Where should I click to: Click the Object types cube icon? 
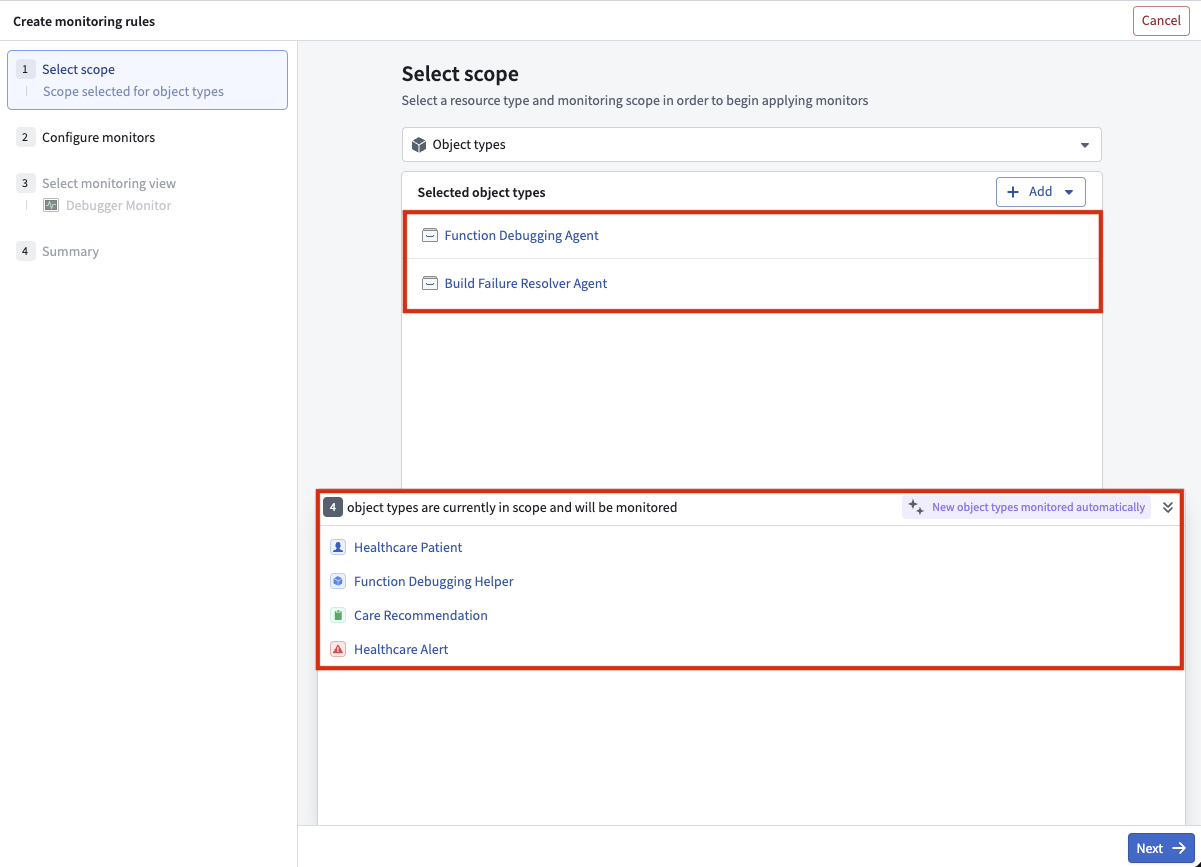point(419,145)
